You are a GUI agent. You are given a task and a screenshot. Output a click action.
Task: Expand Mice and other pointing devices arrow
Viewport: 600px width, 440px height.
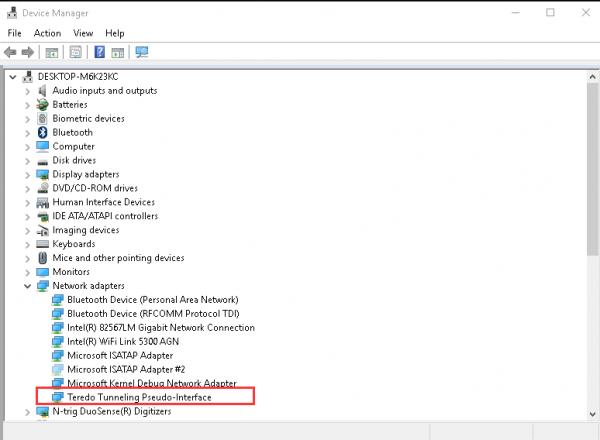tap(27, 259)
